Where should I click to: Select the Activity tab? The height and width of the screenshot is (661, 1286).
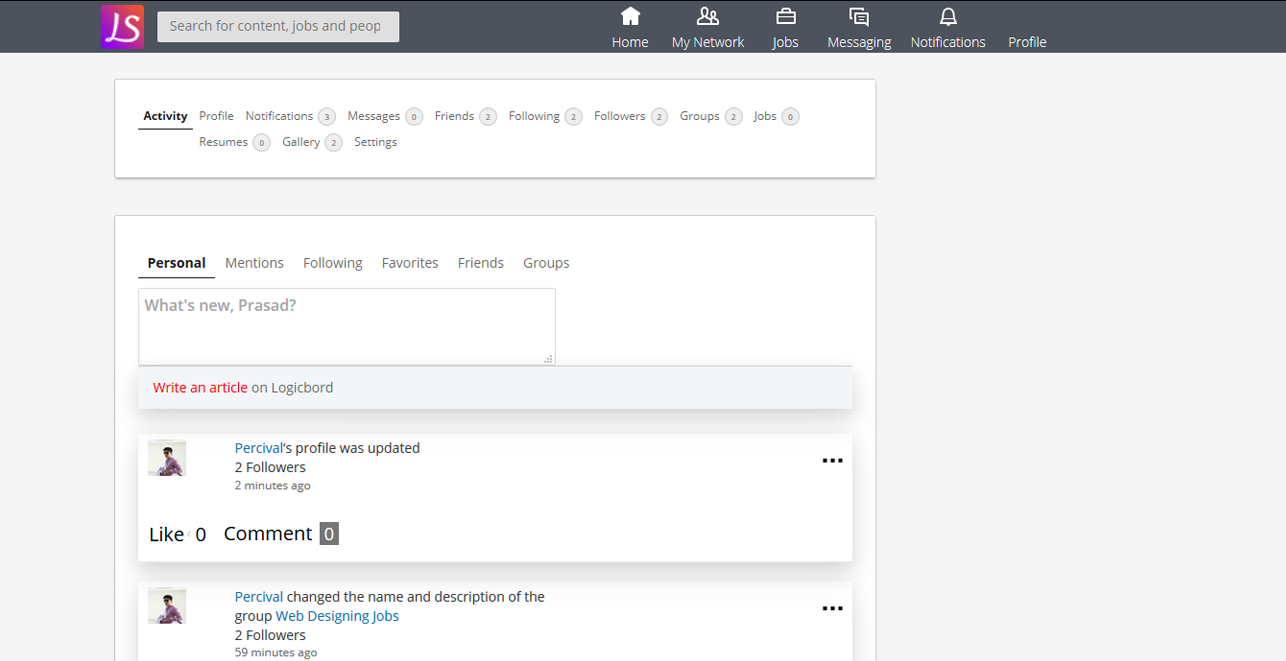tap(165, 116)
